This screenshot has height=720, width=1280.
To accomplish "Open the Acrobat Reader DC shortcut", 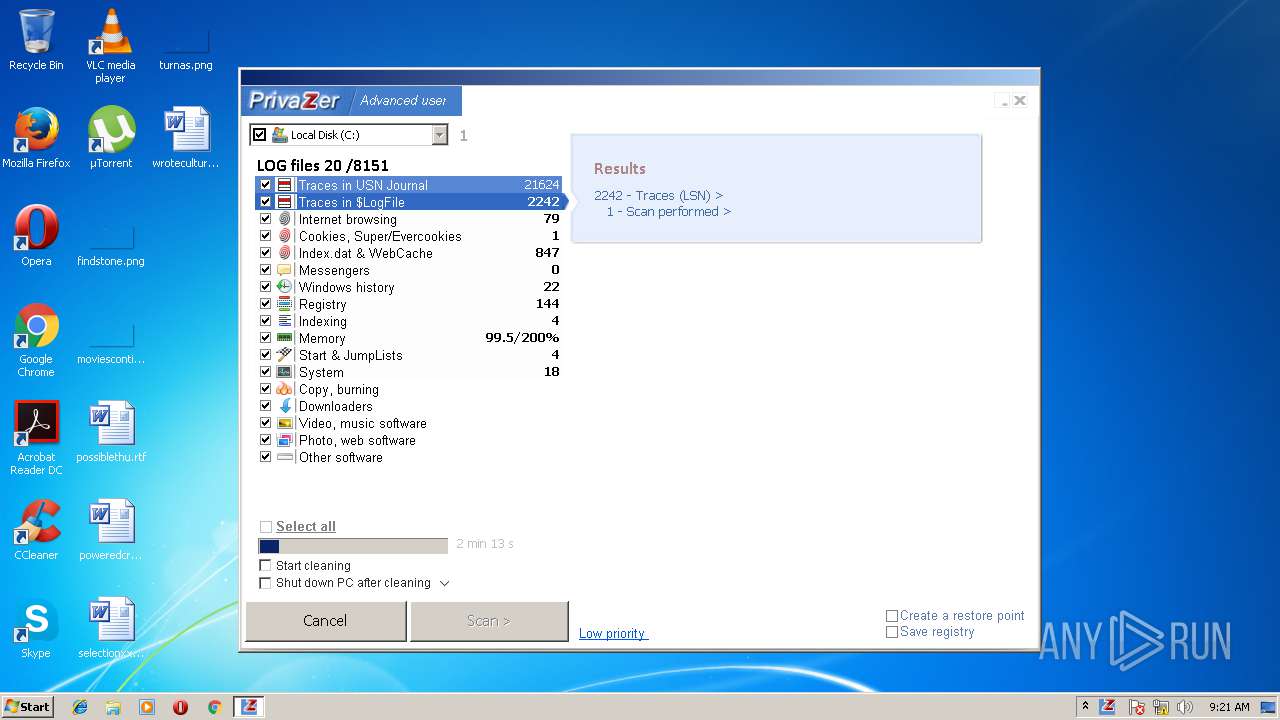I will [x=36, y=439].
